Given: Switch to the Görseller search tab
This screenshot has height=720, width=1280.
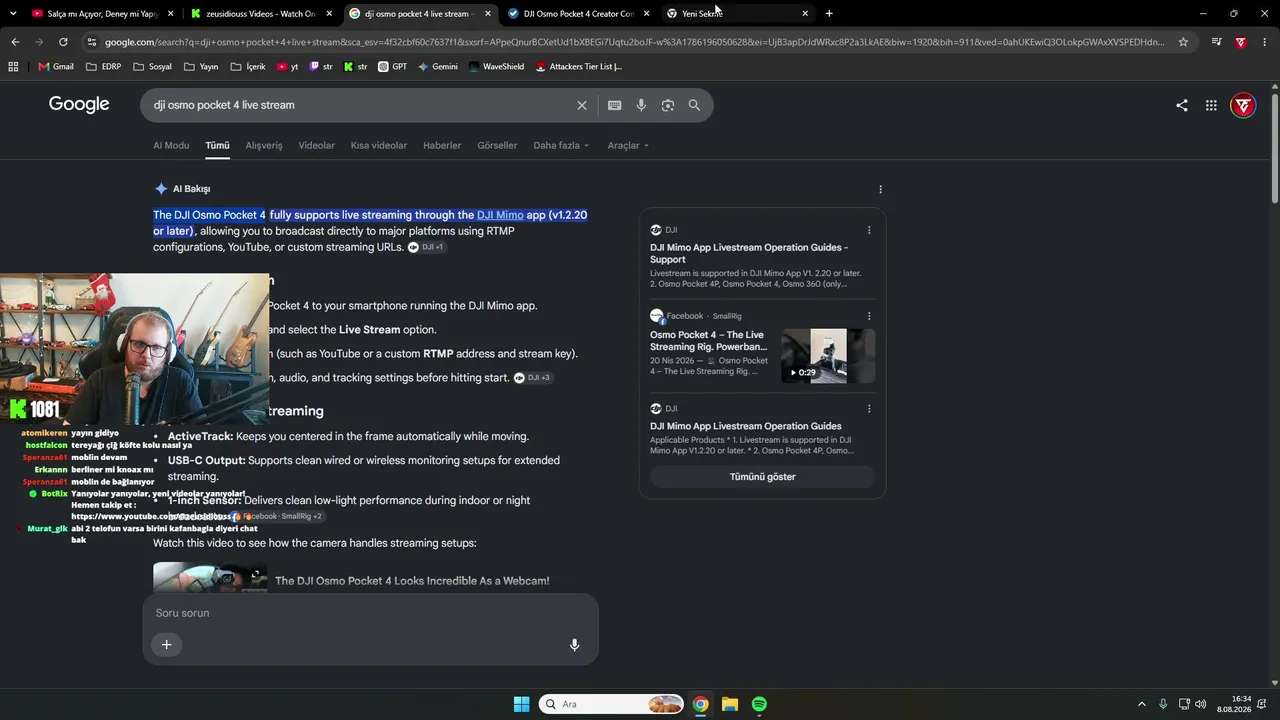Looking at the screenshot, I should pyautogui.click(x=497, y=145).
